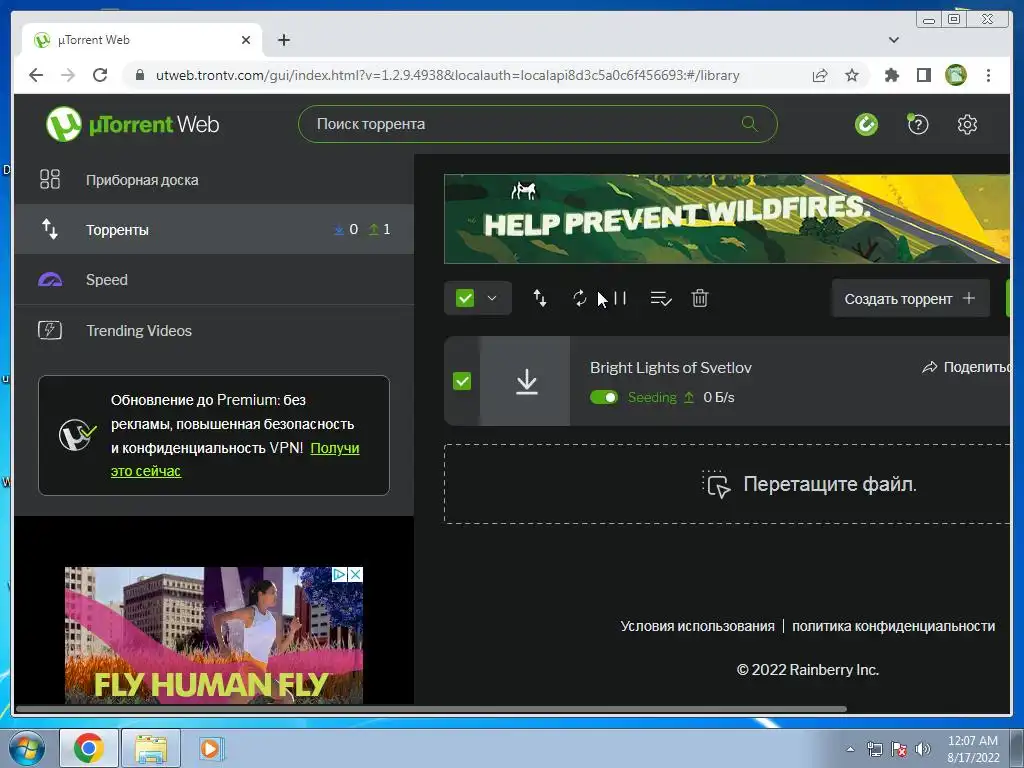Open политика конфиденциальности link
The image size is (1024, 768).
(893, 626)
